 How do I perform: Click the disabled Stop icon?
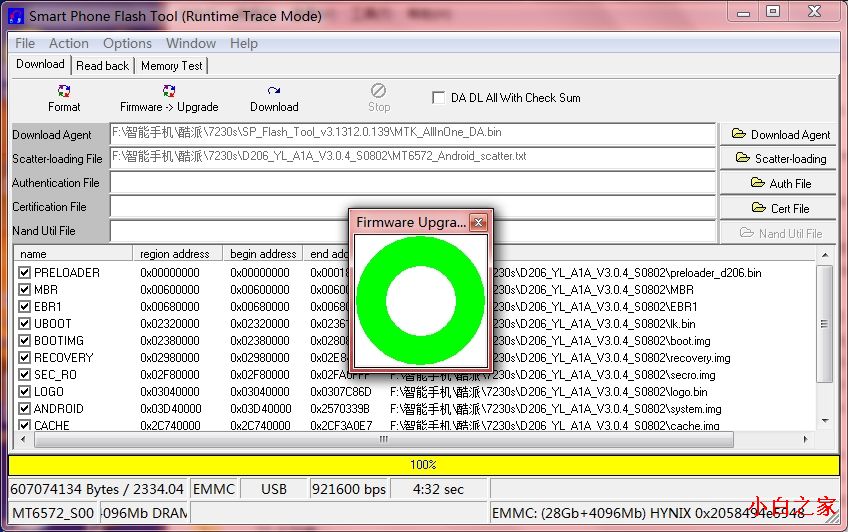(379, 90)
